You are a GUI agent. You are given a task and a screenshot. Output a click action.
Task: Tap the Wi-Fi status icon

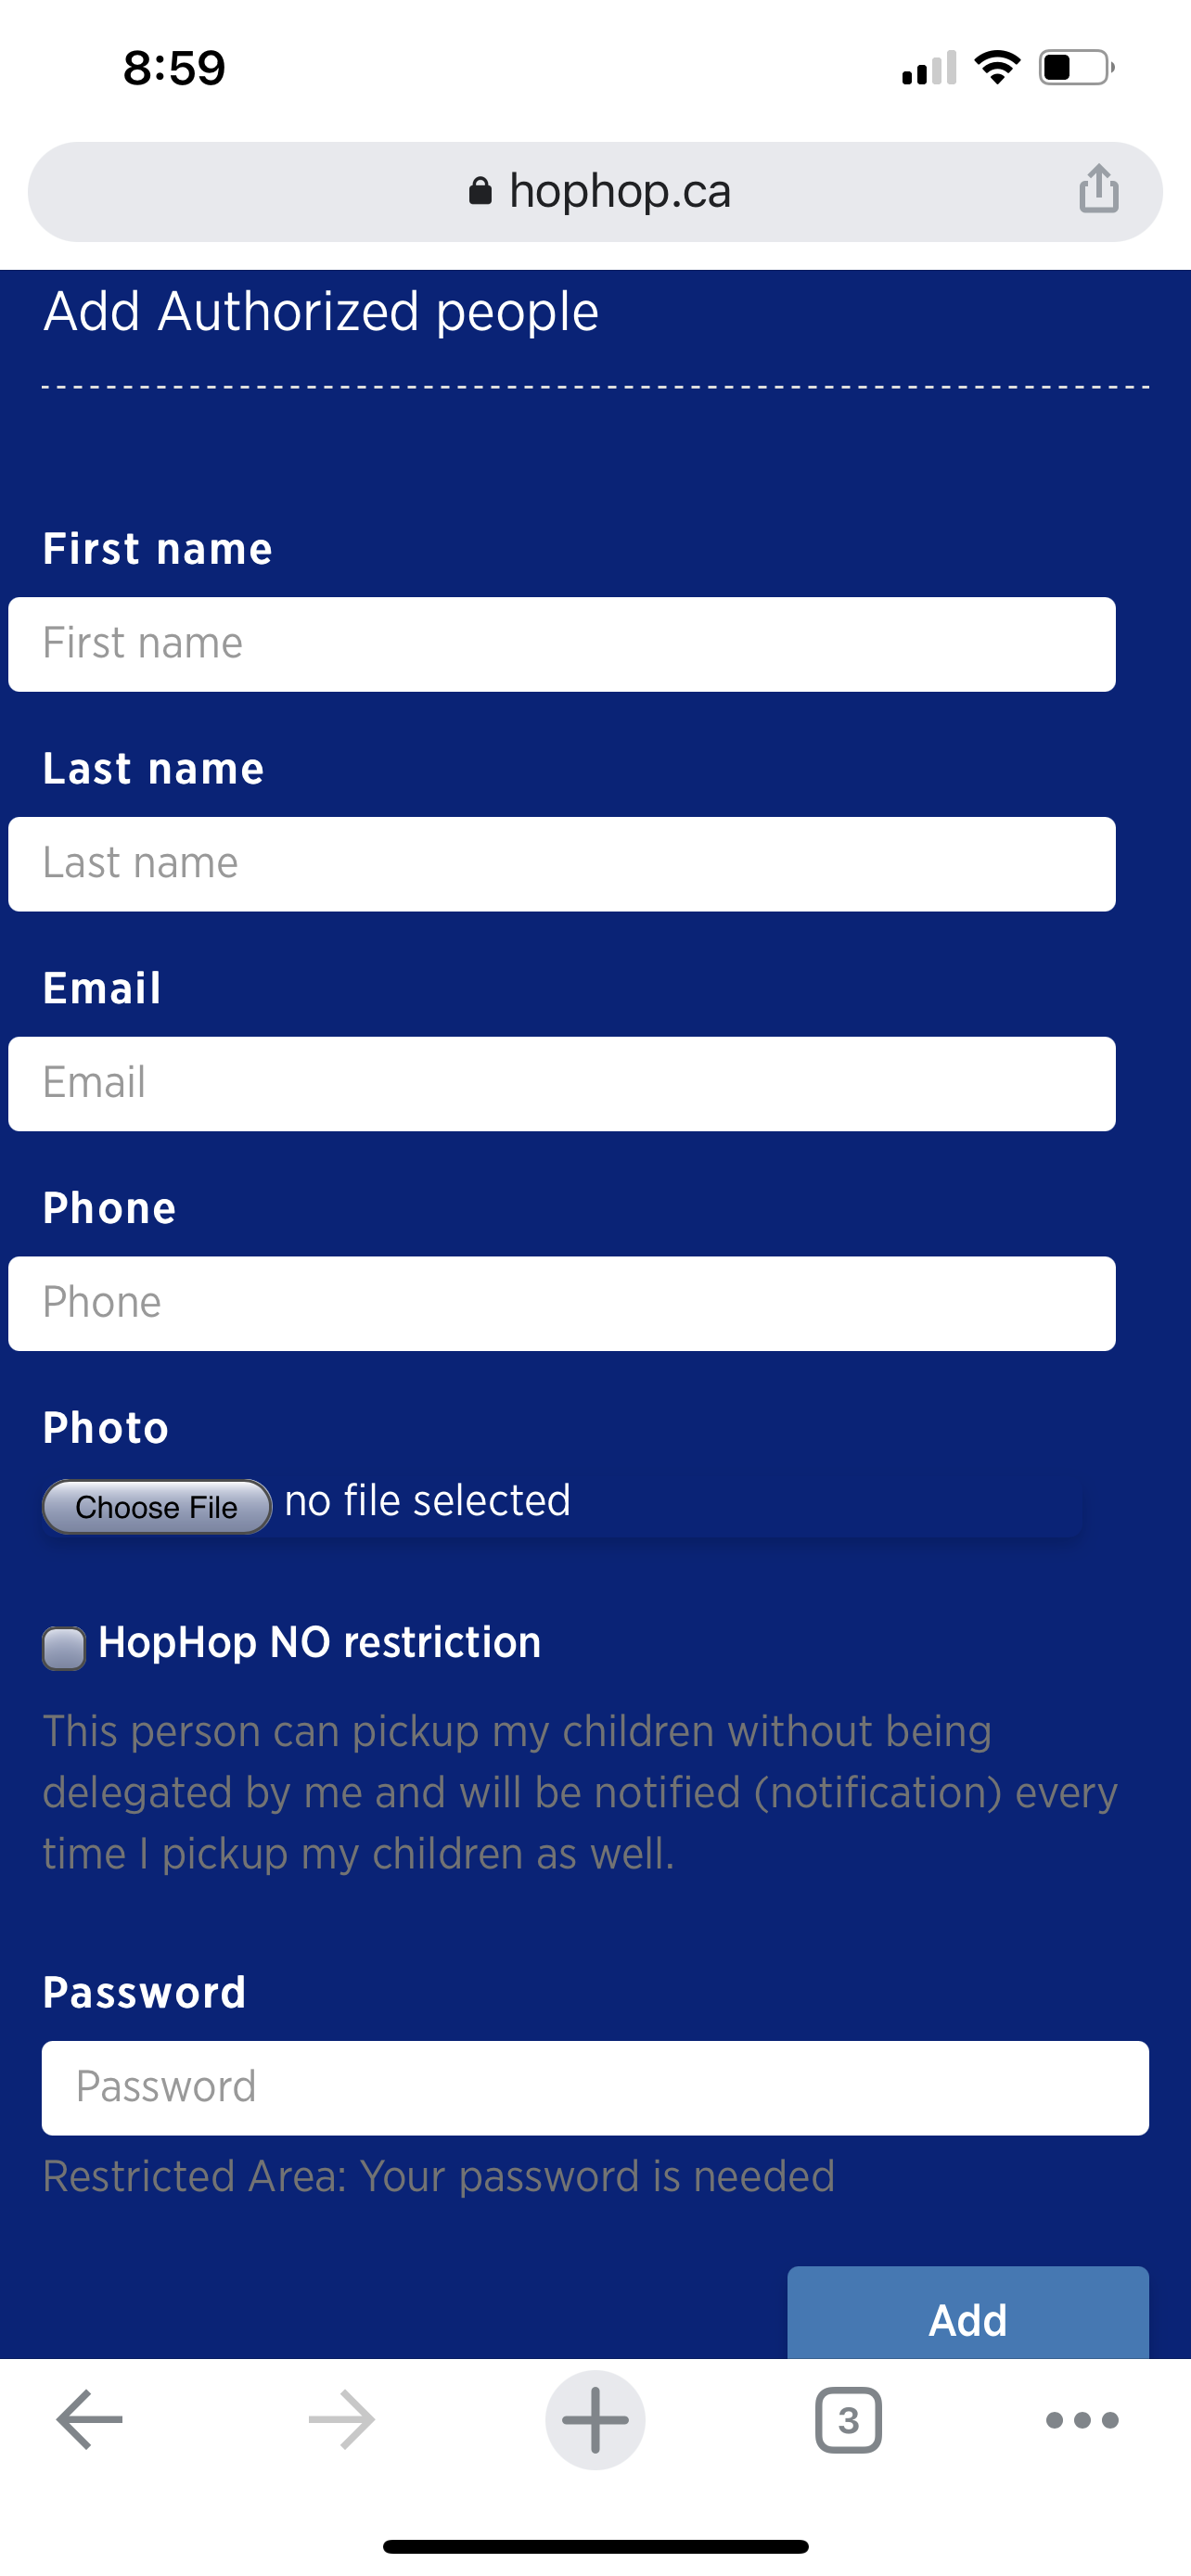[997, 68]
